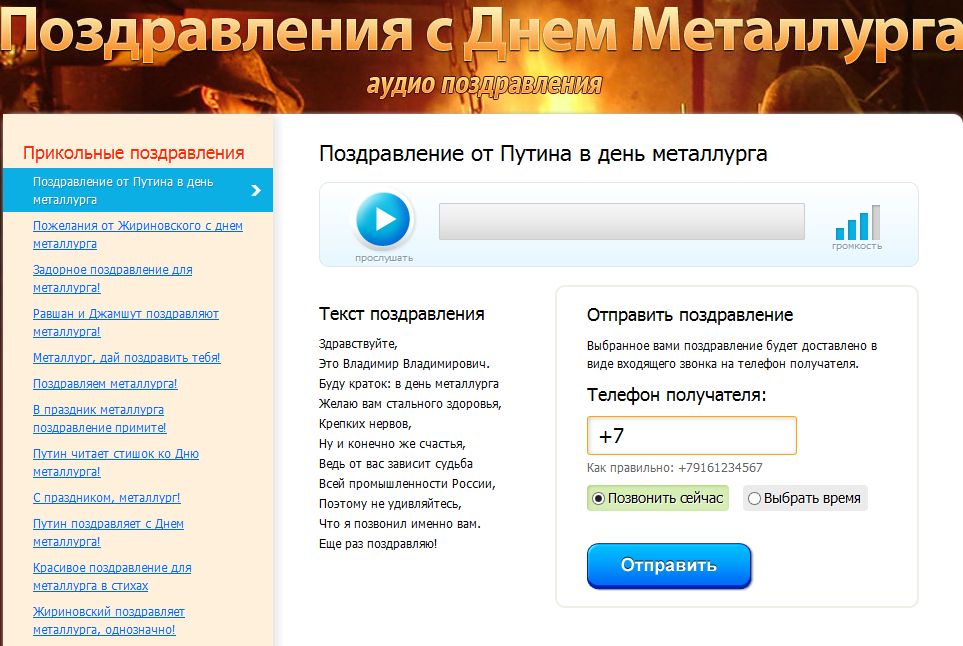Click the text line 'Это Владимир Владимирович.'
The height and width of the screenshot is (646, 963).
(x=404, y=364)
